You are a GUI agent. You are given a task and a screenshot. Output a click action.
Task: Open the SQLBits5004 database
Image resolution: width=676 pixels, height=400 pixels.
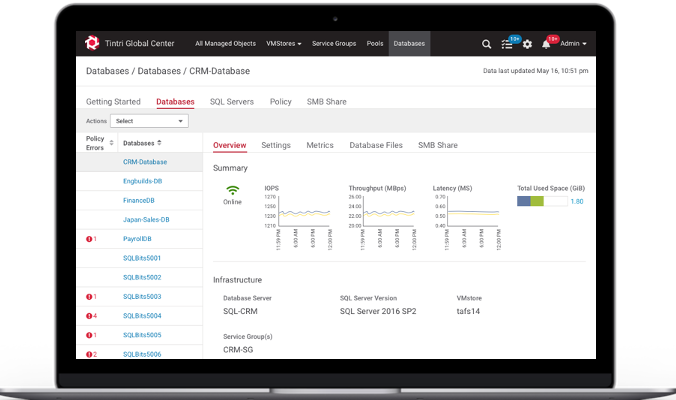click(x=142, y=316)
